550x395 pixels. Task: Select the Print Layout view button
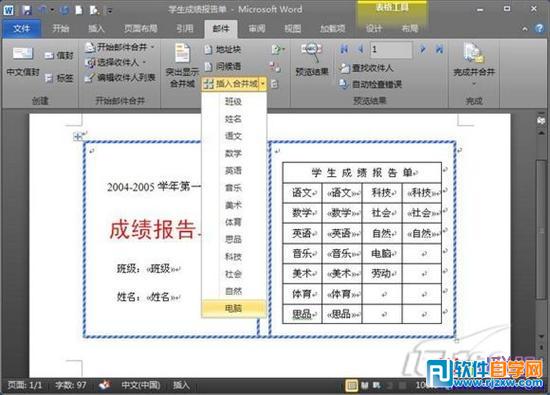point(351,386)
